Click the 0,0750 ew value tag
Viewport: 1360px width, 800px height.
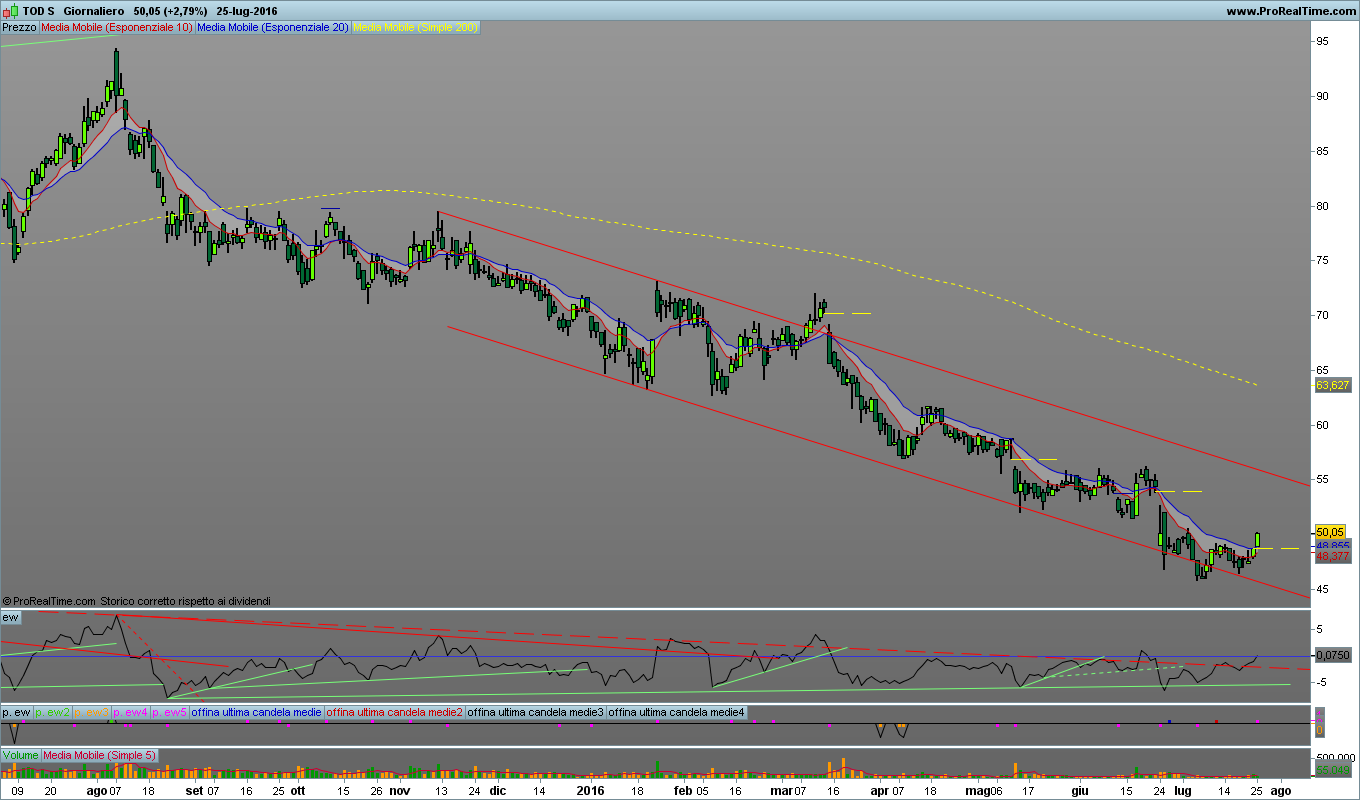click(1332, 656)
